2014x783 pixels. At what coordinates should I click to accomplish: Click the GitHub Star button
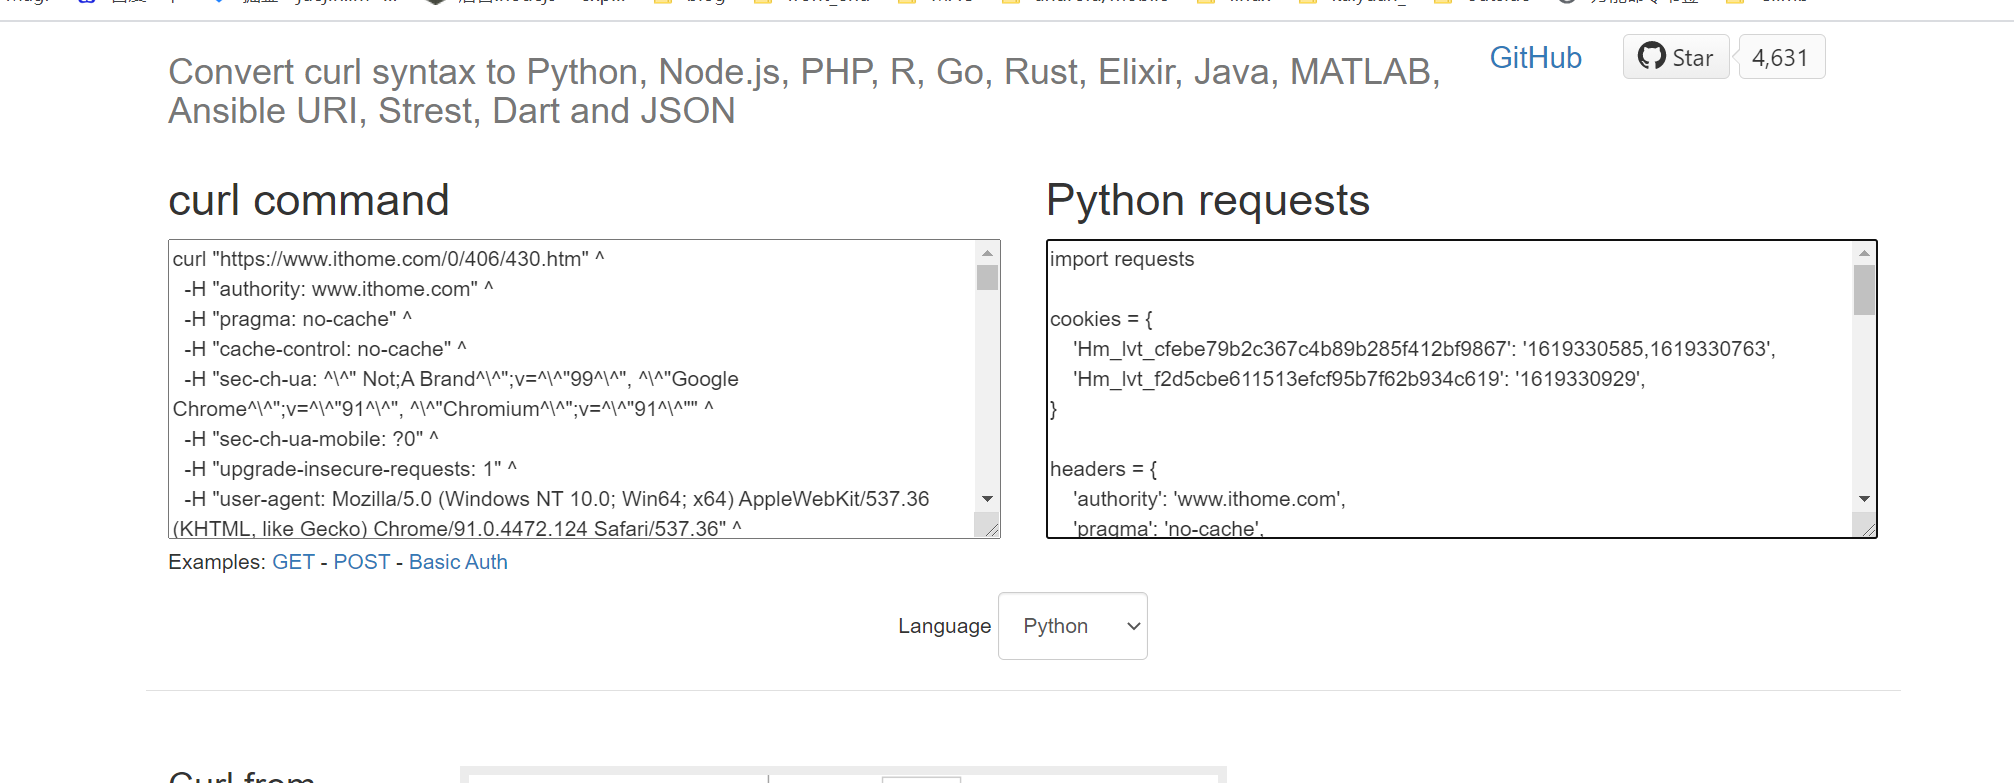pos(1676,57)
